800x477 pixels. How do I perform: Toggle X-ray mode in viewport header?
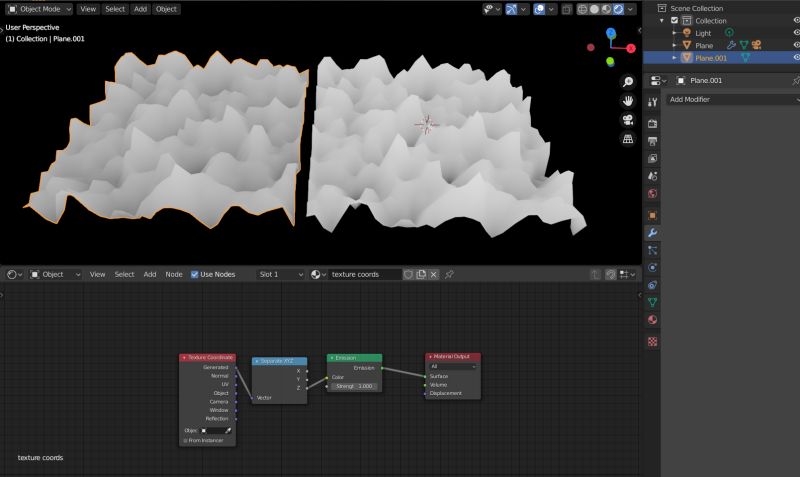click(567, 9)
